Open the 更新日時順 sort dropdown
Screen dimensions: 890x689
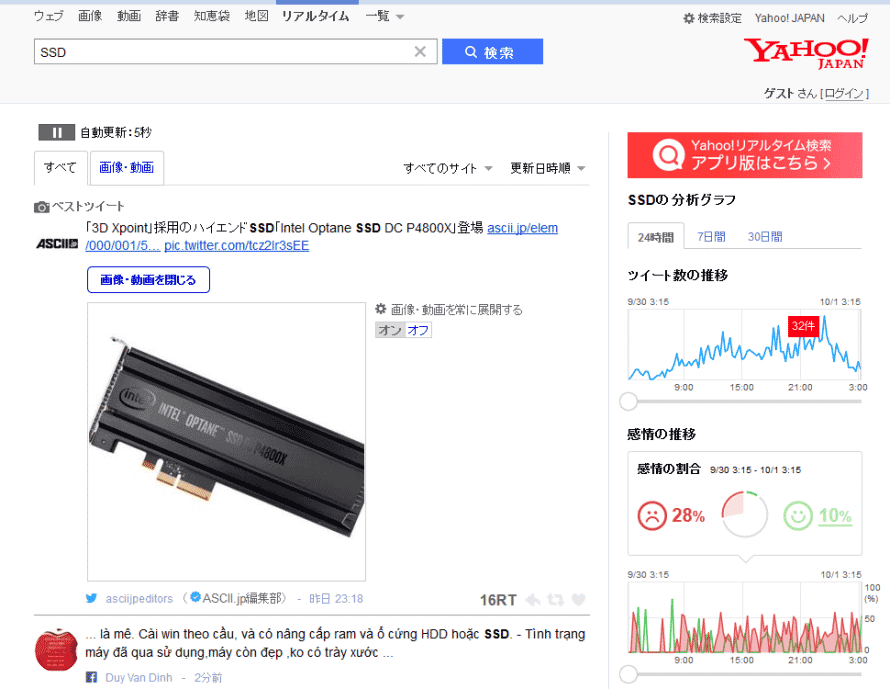547,168
